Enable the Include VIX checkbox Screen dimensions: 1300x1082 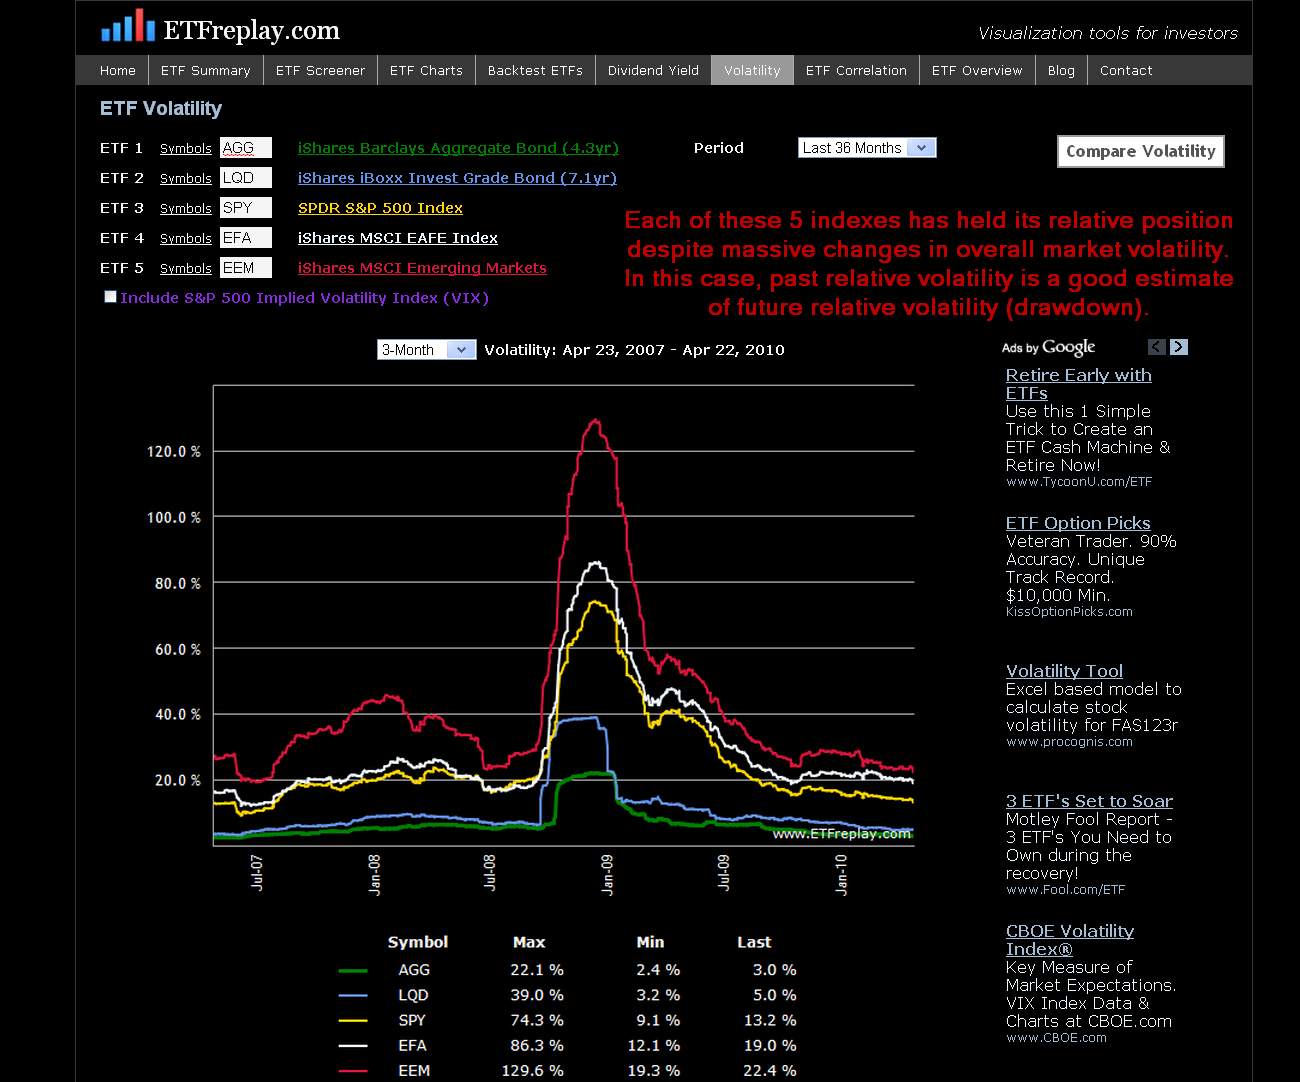click(111, 297)
